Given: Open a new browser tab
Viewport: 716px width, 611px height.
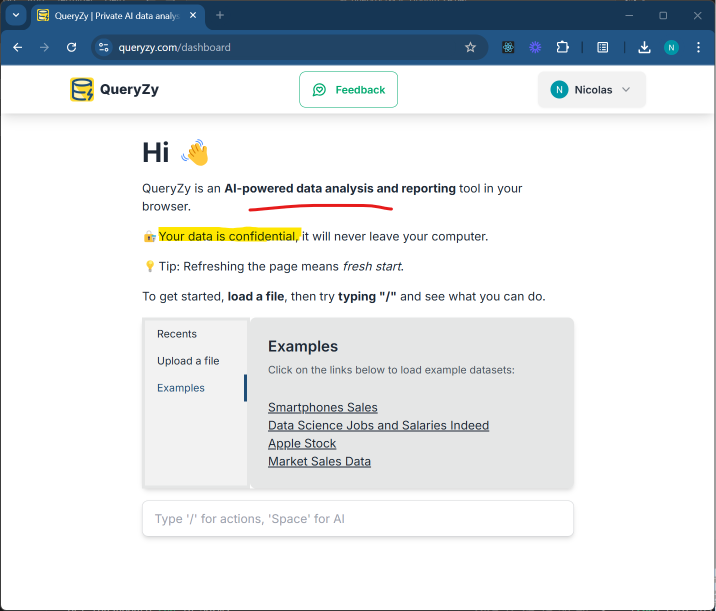Looking at the screenshot, I should [220, 16].
